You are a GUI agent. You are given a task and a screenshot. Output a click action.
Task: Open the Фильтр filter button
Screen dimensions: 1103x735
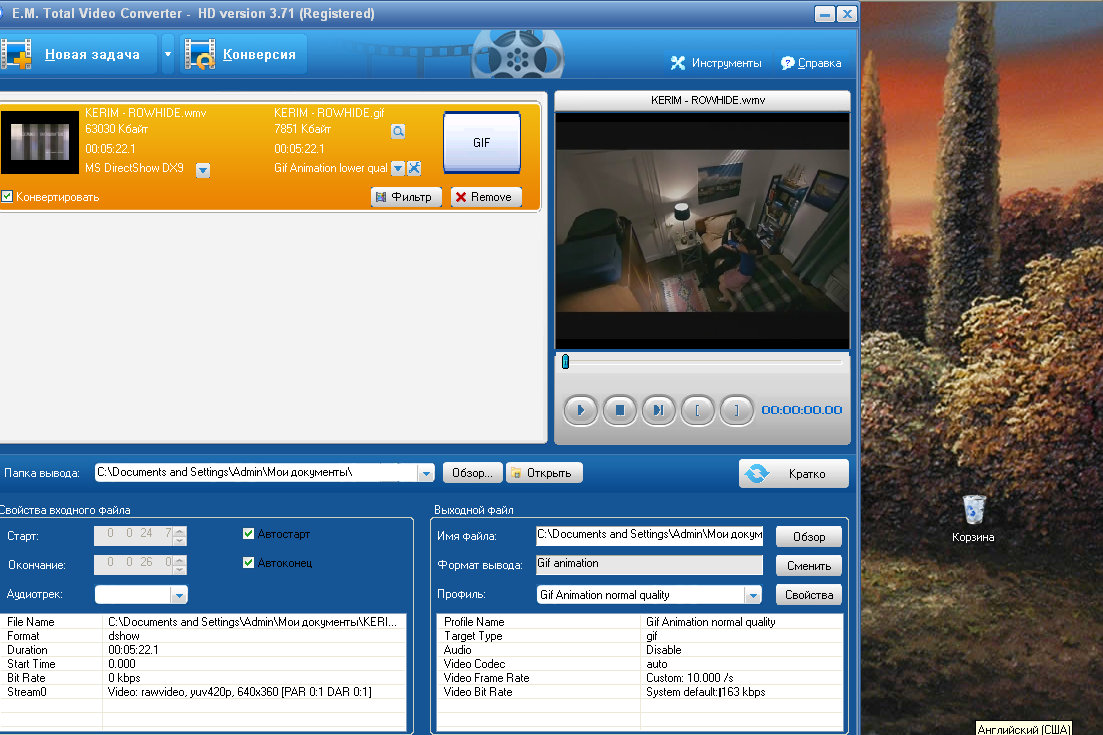click(406, 197)
